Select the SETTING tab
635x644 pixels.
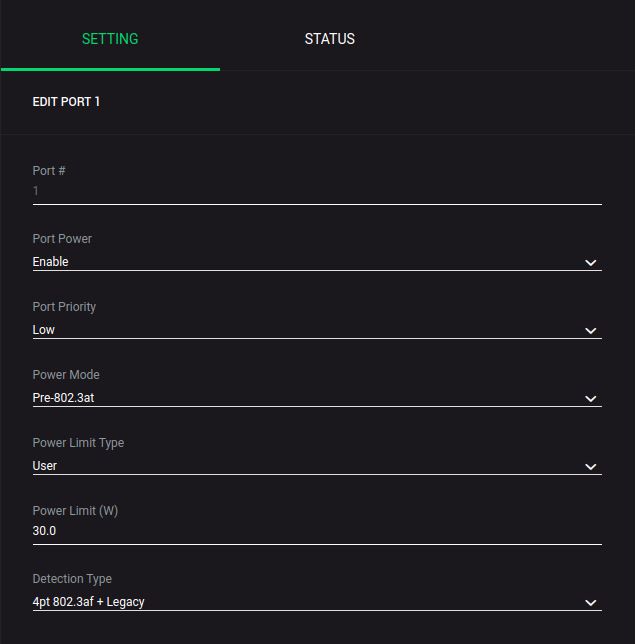pyautogui.click(x=110, y=39)
